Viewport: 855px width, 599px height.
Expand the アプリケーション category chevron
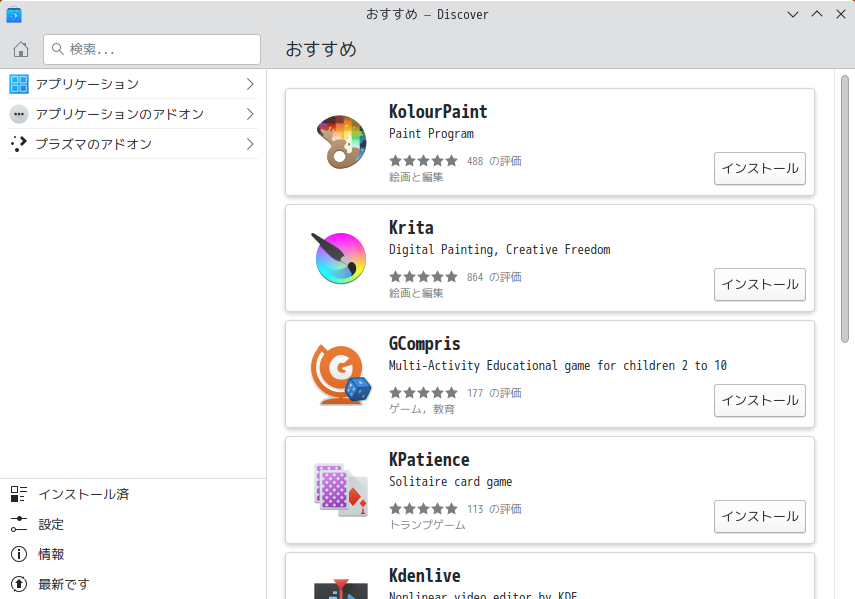click(250, 84)
